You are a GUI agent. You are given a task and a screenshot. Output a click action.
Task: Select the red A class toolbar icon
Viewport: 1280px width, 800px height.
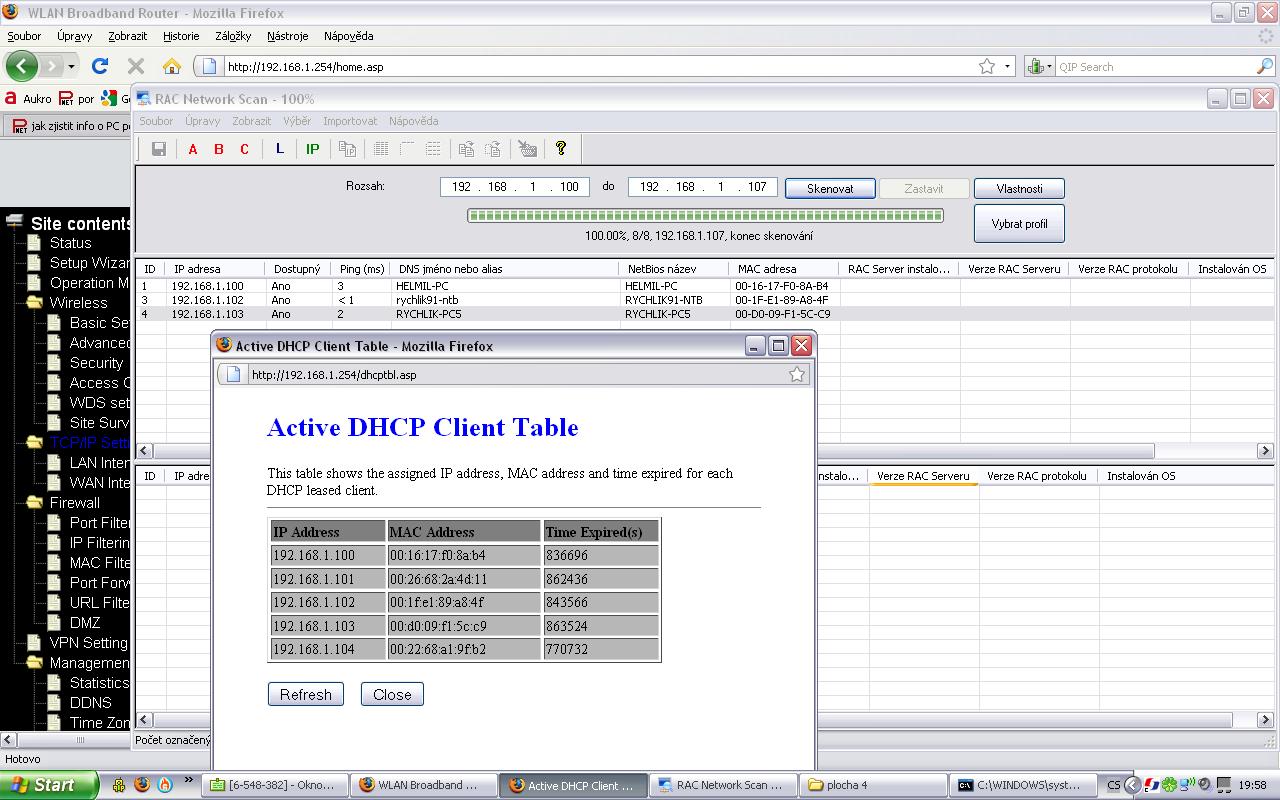[x=193, y=149]
